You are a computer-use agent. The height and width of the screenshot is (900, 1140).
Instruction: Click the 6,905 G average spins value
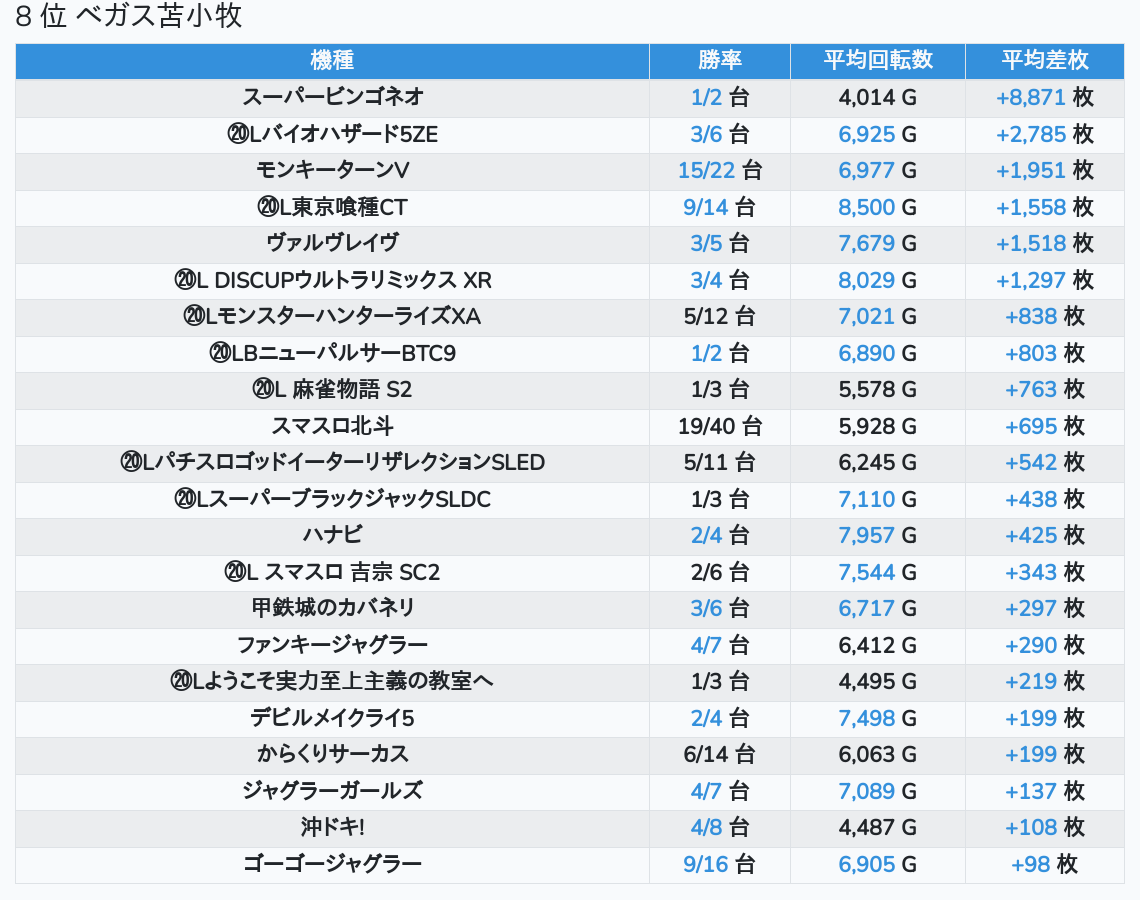tap(878, 864)
